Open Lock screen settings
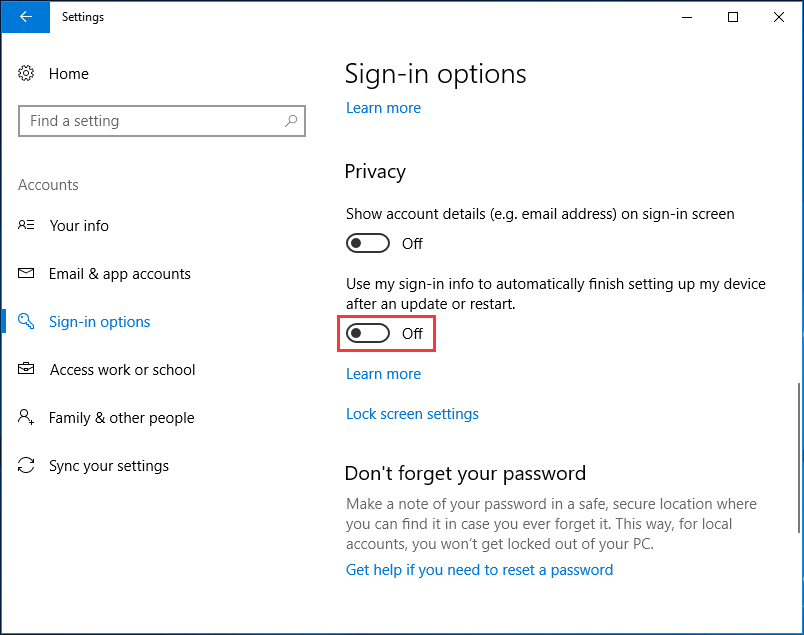This screenshot has height=635, width=804. [412, 413]
